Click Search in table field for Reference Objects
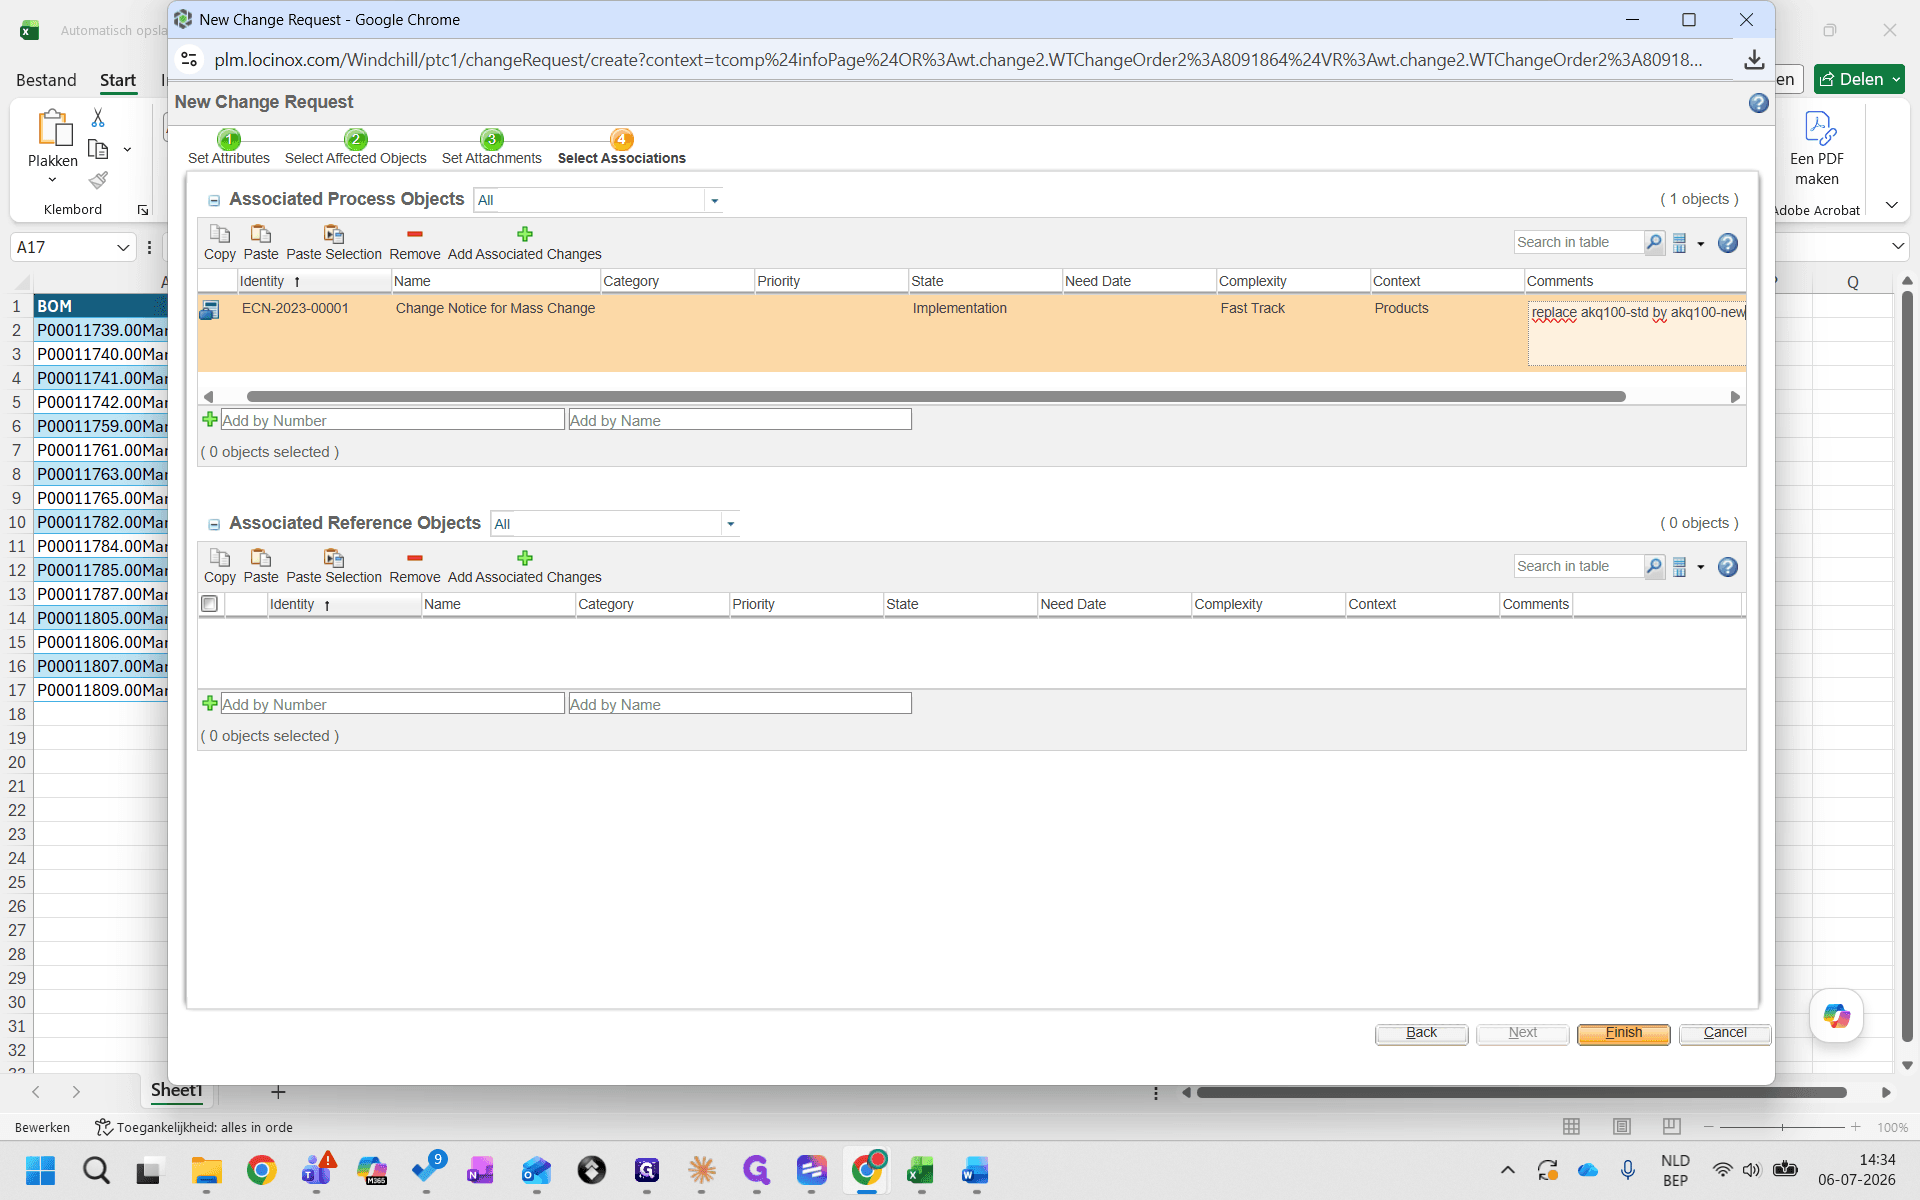This screenshot has height=1200, width=1920. [x=1579, y=567]
